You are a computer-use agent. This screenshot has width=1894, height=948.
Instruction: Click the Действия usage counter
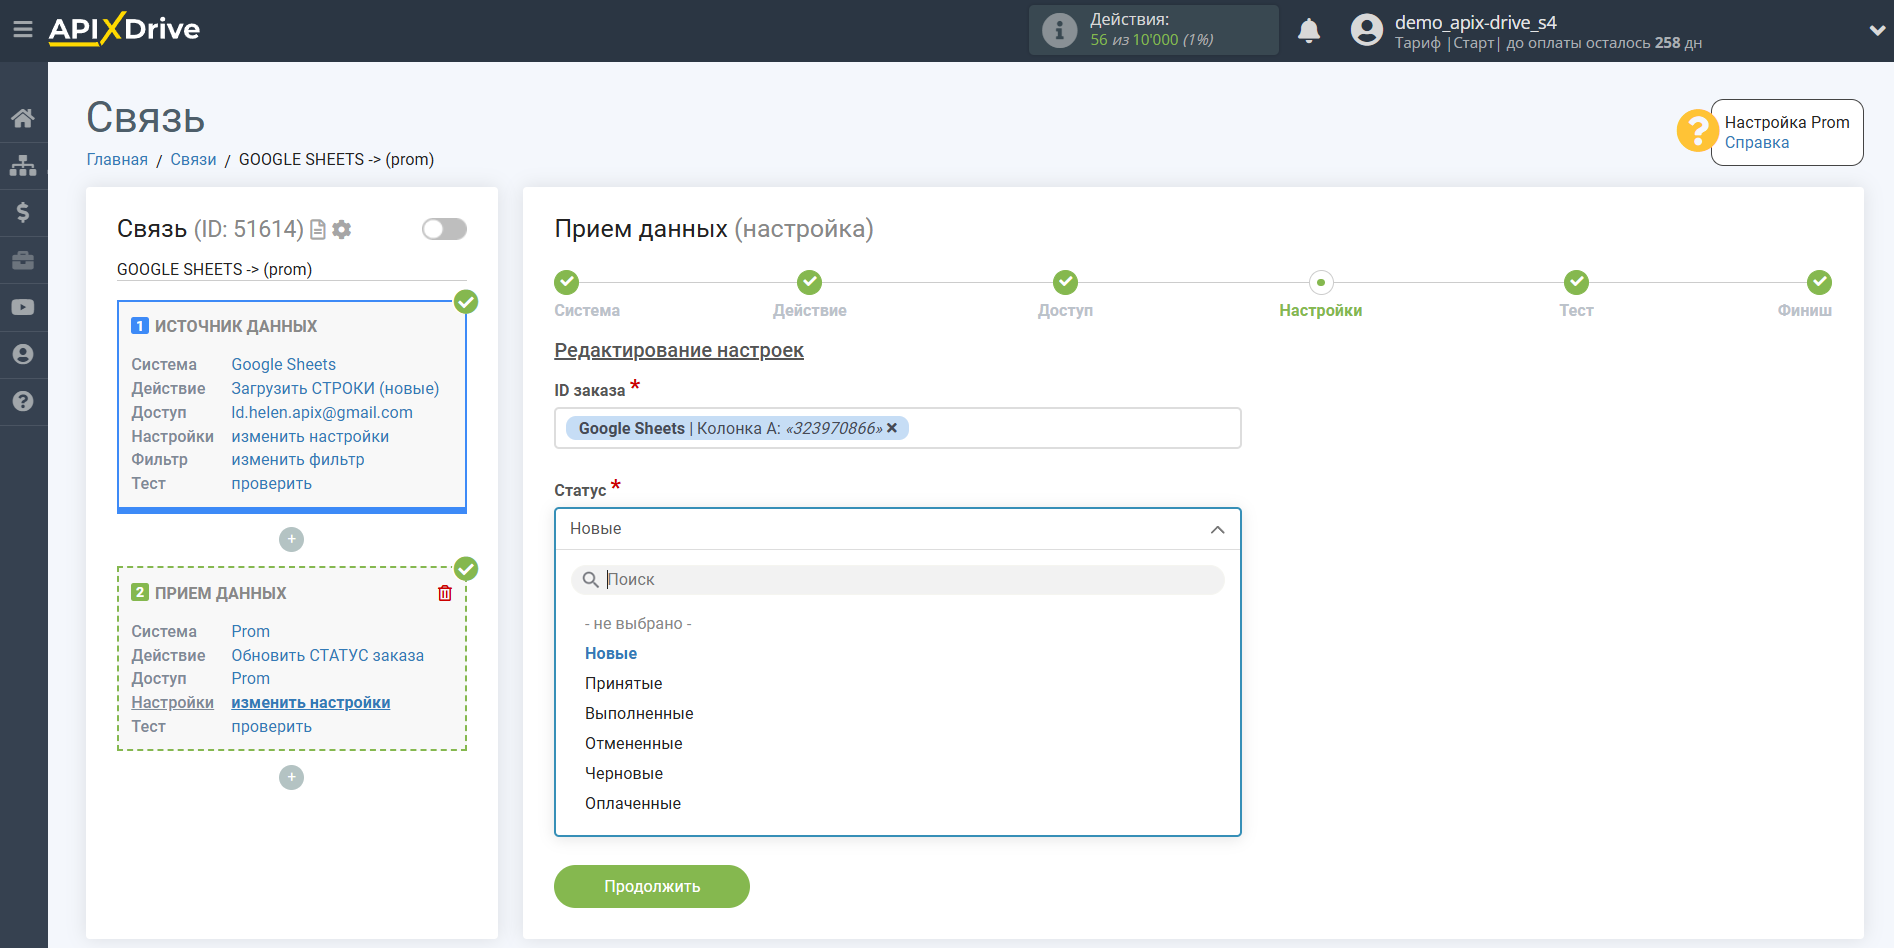click(x=1153, y=30)
